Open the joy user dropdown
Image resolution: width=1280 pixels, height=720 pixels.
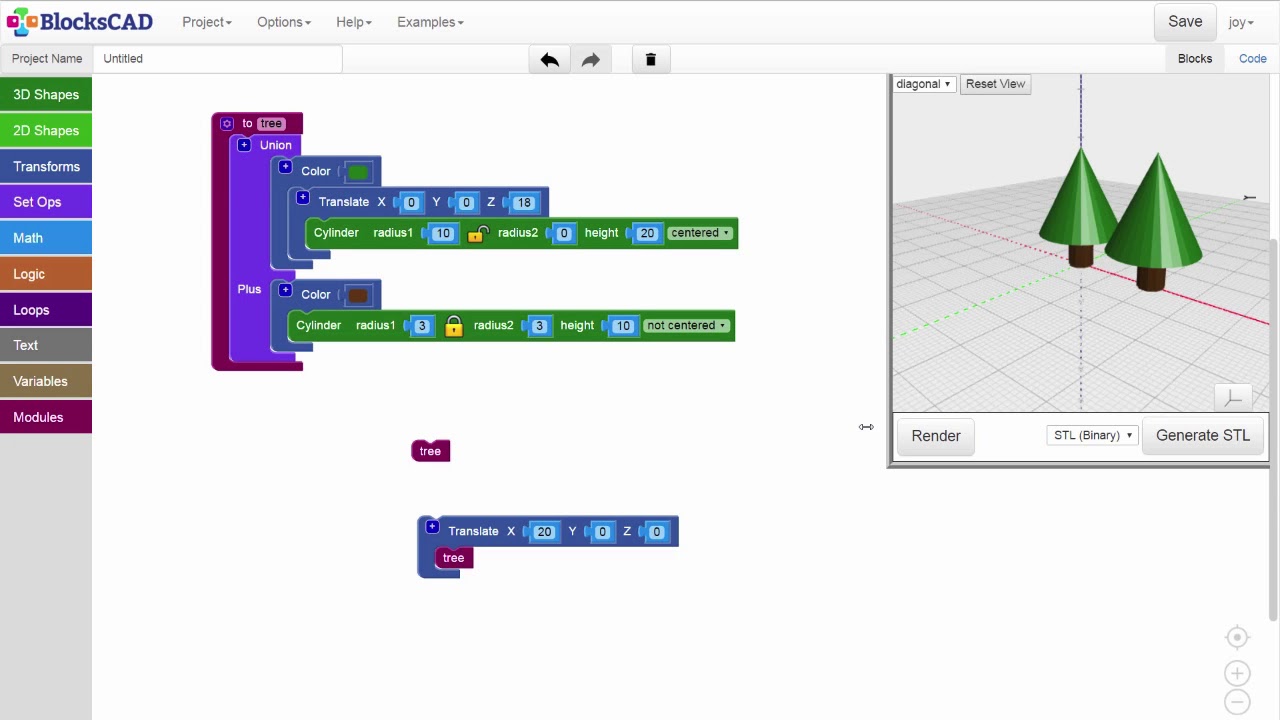[x=1241, y=22]
